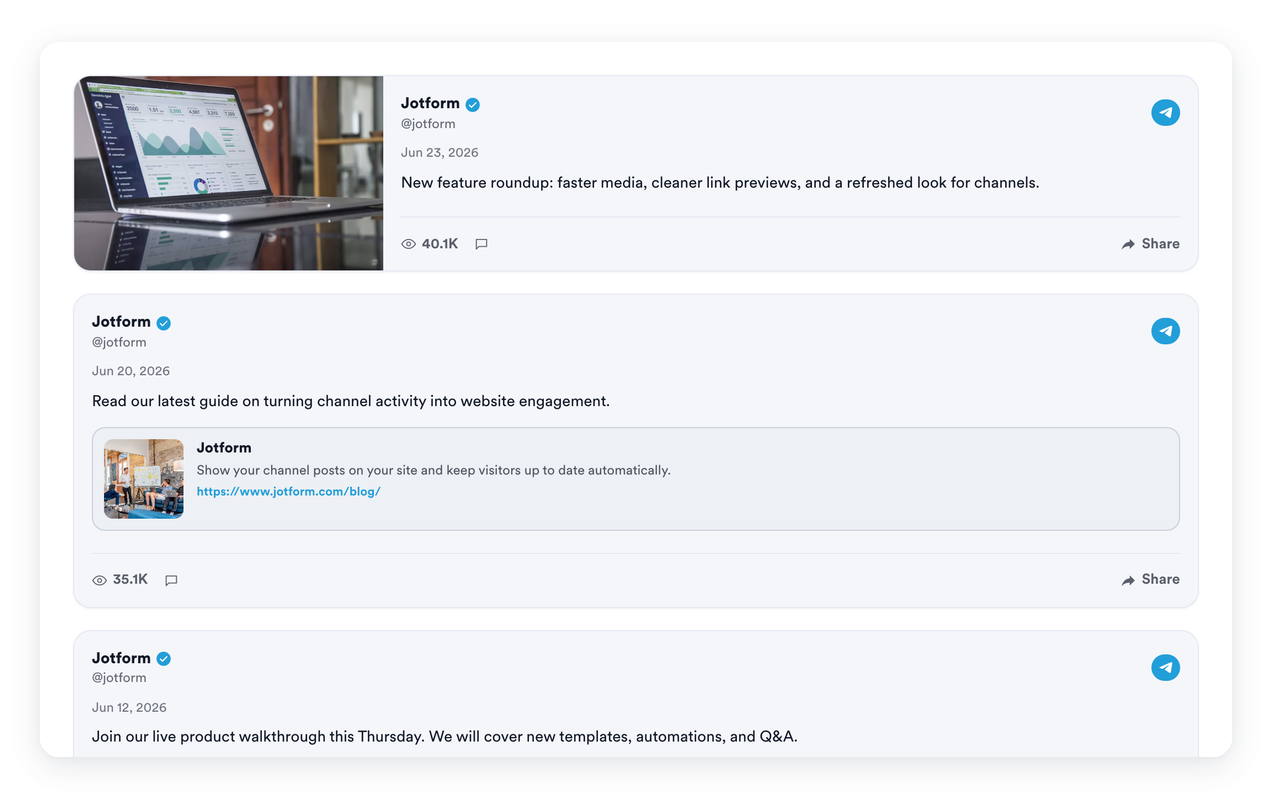Viewport: 1272px width, 800px height.
Task: Click @jotform handle on the Jun 12 post
Action: pos(119,678)
